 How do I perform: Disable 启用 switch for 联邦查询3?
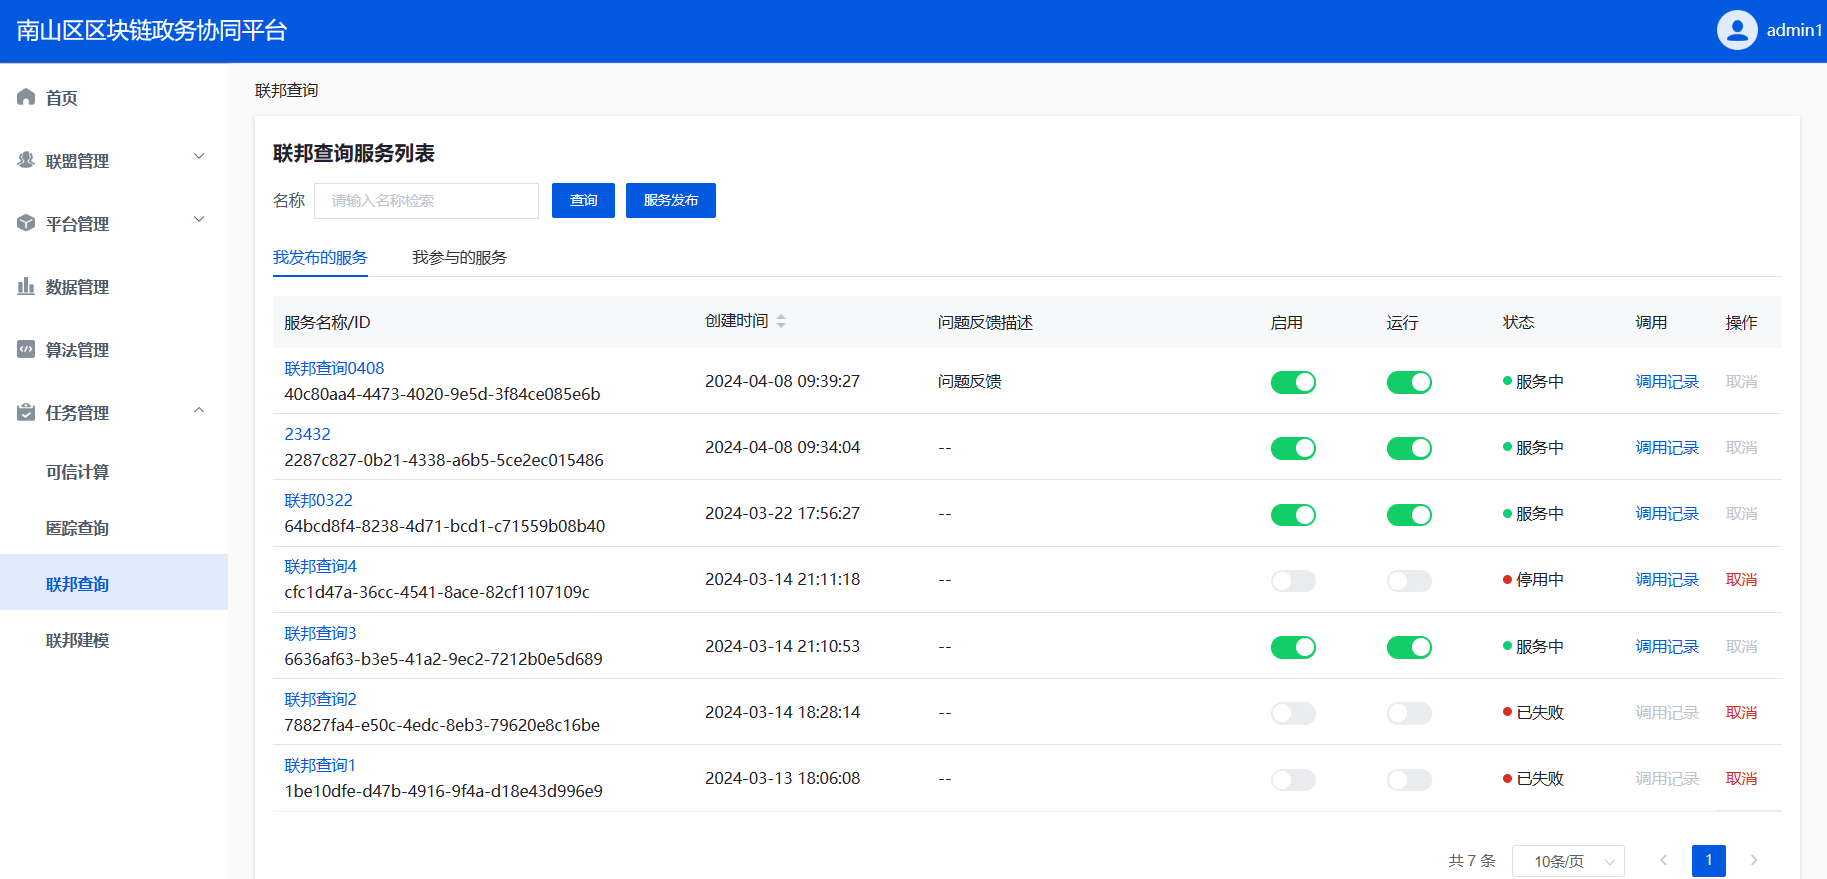(1293, 647)
